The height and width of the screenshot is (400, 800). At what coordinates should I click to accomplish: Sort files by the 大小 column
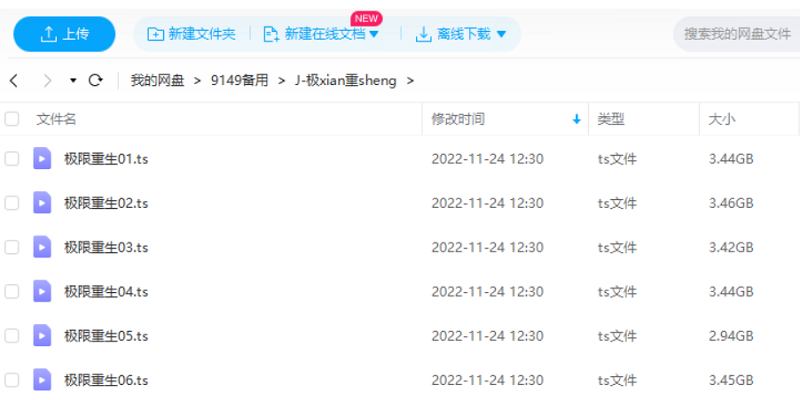click(x=721, y=119)
